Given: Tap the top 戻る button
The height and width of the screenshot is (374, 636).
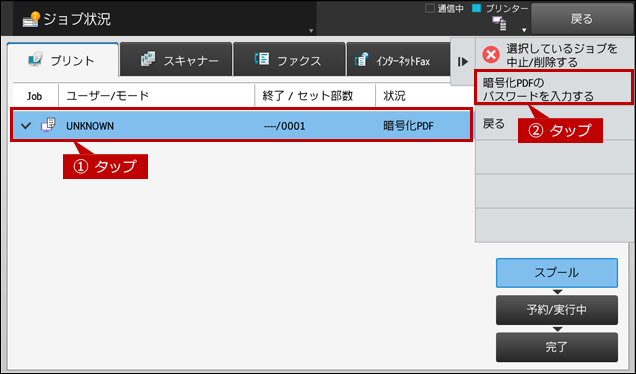Looking at the screenshot, I should pyautogui.click(x=582, y=19).
